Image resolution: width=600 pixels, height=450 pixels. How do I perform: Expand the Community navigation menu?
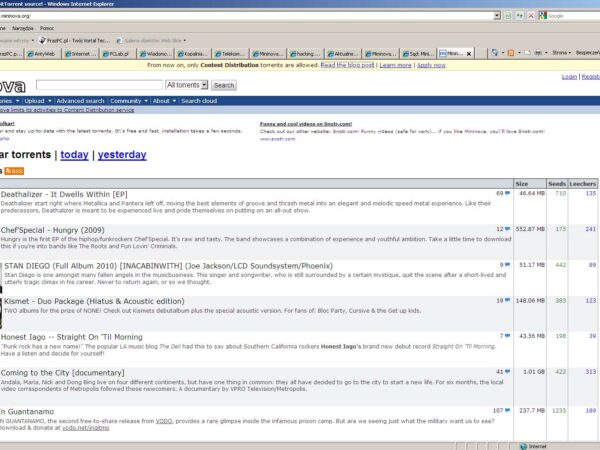[x=128, y=101]
